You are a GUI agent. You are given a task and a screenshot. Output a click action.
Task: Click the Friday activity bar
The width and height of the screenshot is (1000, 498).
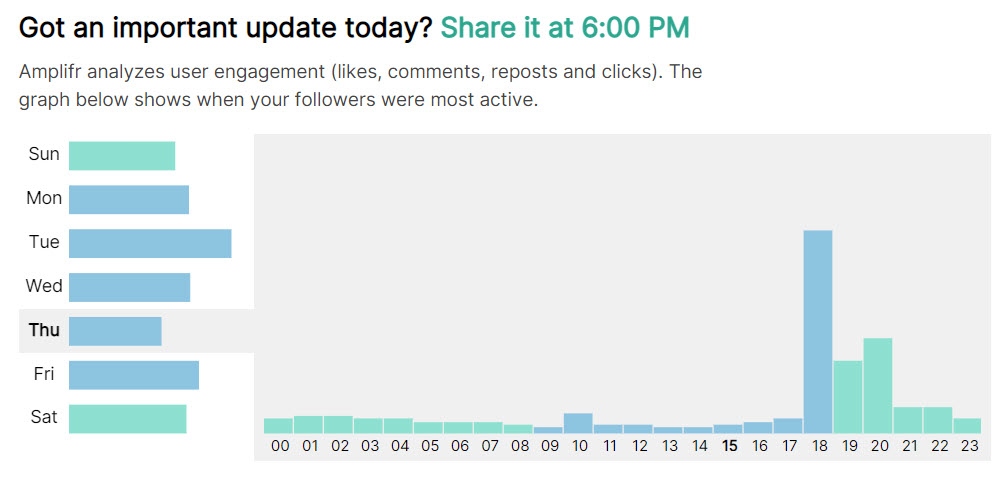[x=134, y=375]
